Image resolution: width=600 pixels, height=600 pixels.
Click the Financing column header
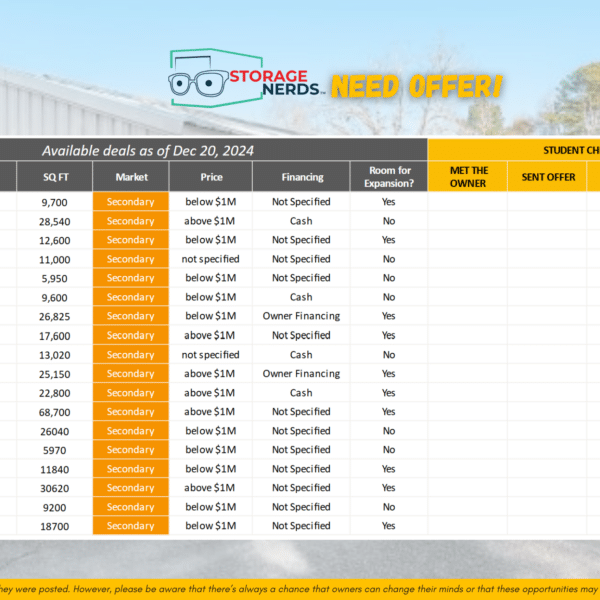301,177
